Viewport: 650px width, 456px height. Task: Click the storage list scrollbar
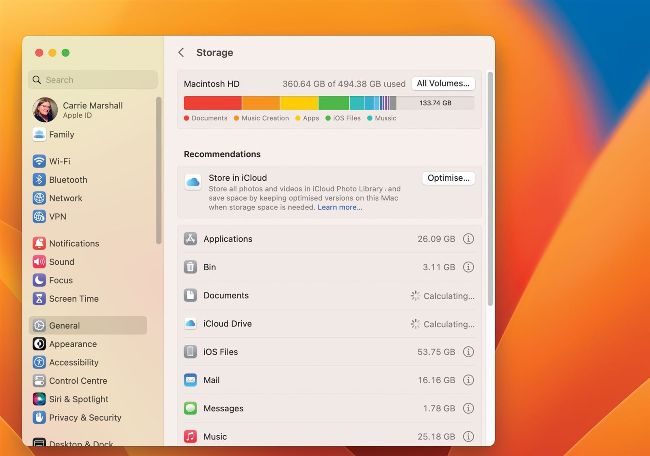(x=489, y=190)
